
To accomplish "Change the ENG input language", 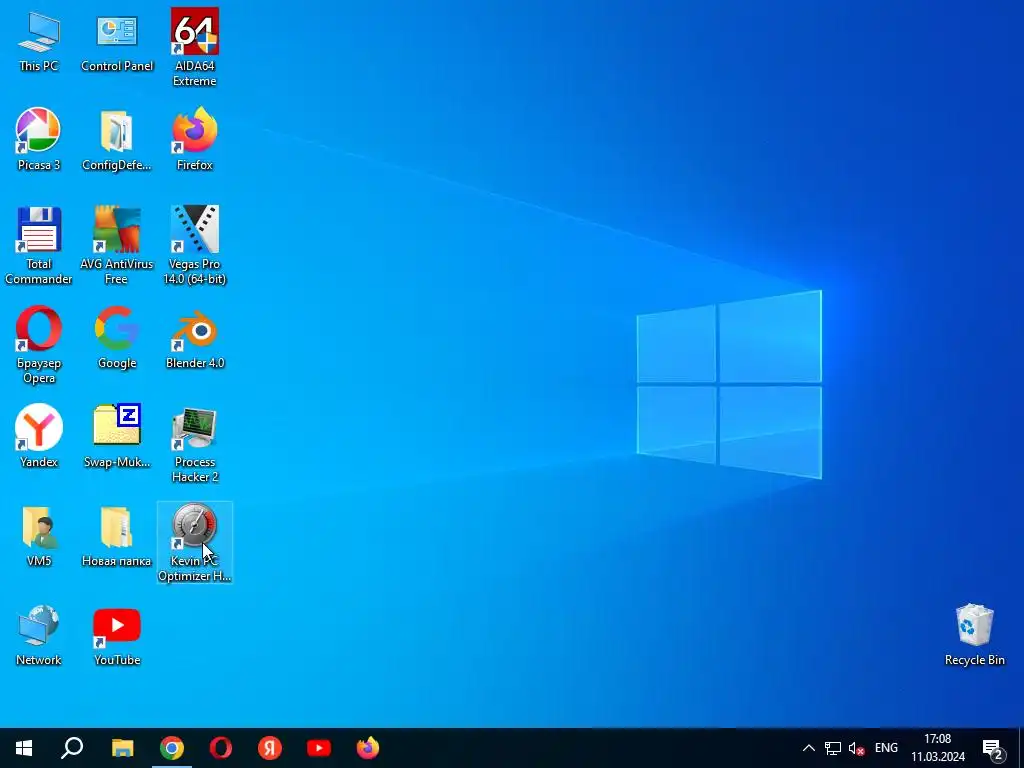I will coord(886,748).
